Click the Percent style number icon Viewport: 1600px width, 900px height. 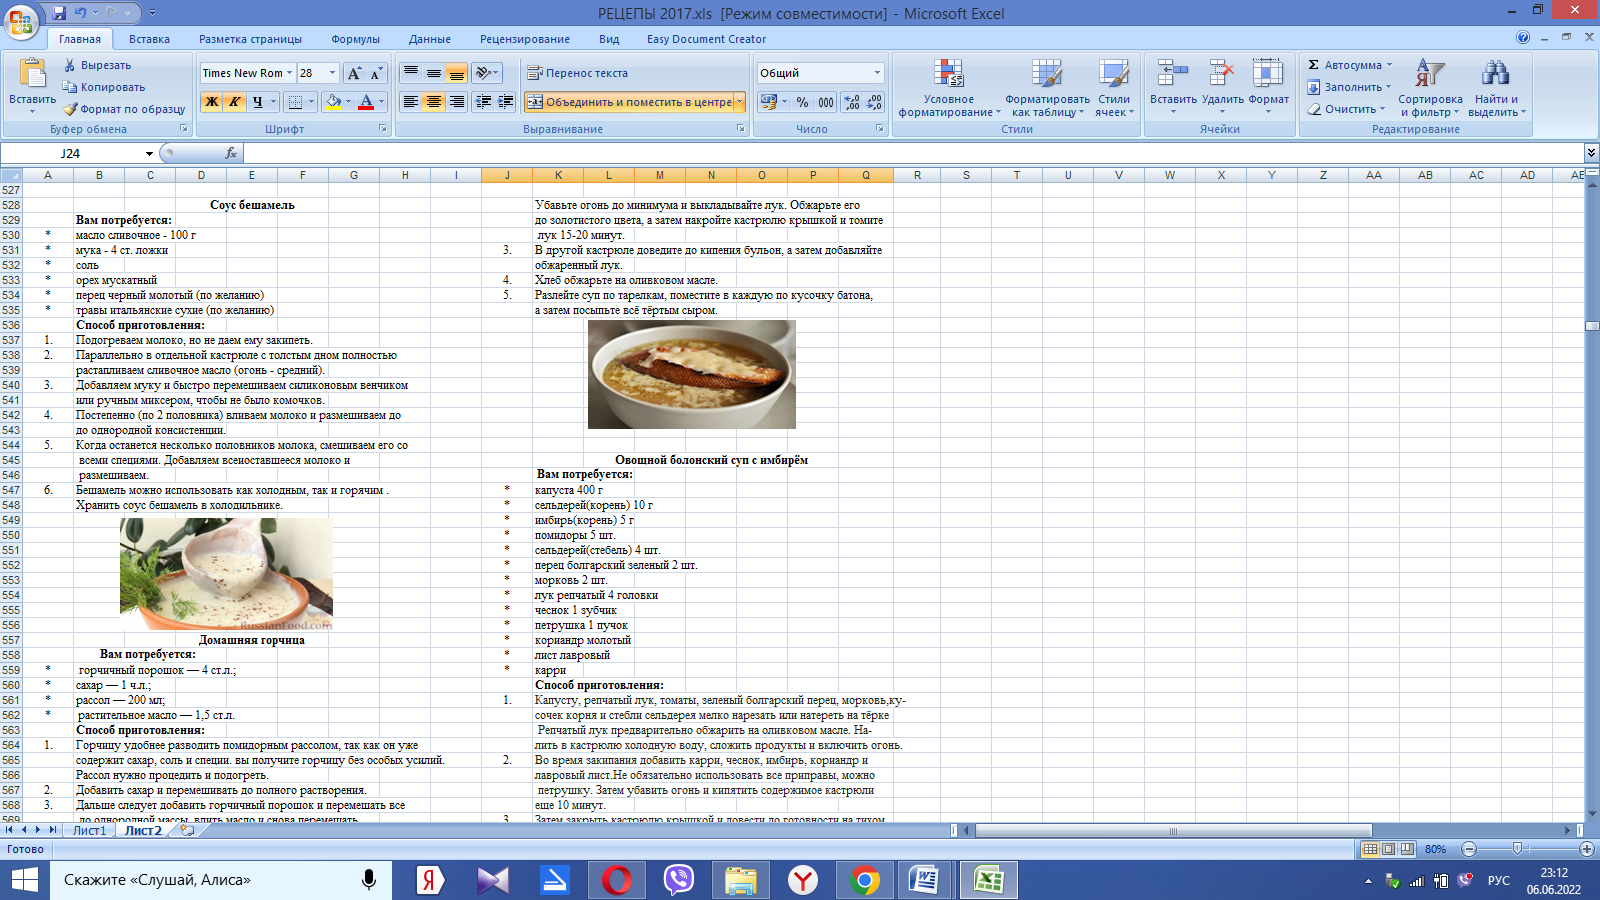pyautogui.click(x=802, y=102)
